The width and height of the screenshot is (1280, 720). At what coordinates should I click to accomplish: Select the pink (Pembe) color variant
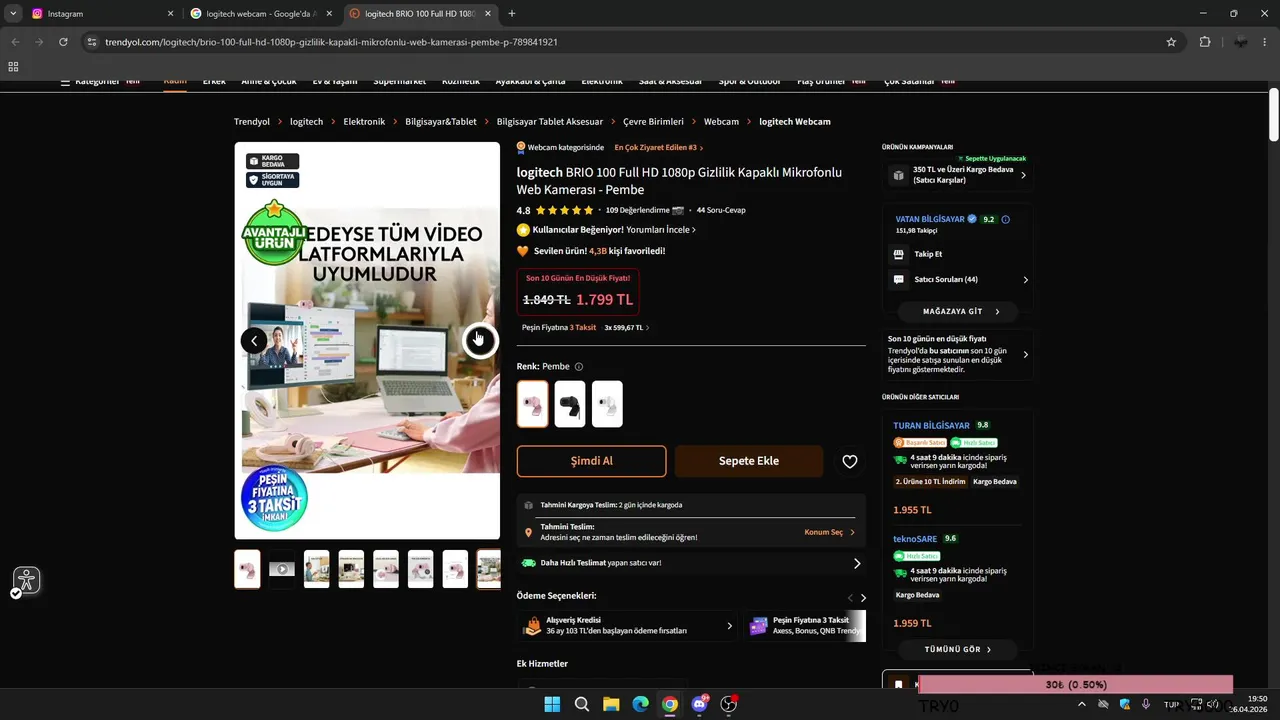[x=533, y=404]
